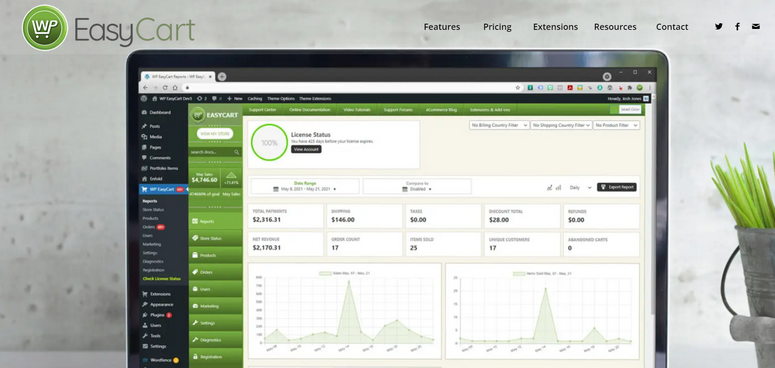This screenshot has width=775, height=368.
Task: Open the eCommerce Blog tab
Action: 441,110
